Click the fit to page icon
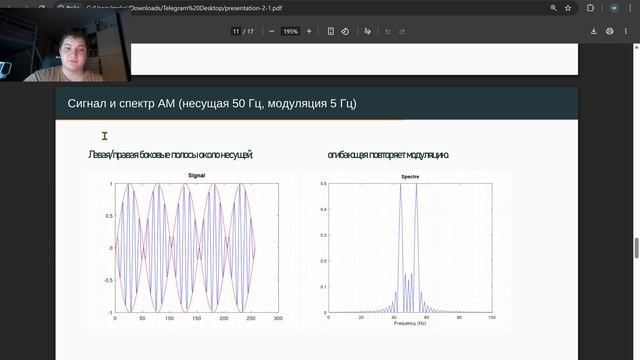The height and width of the screenshot is (360, 640). pyautogui.click(x=331, y=31)
